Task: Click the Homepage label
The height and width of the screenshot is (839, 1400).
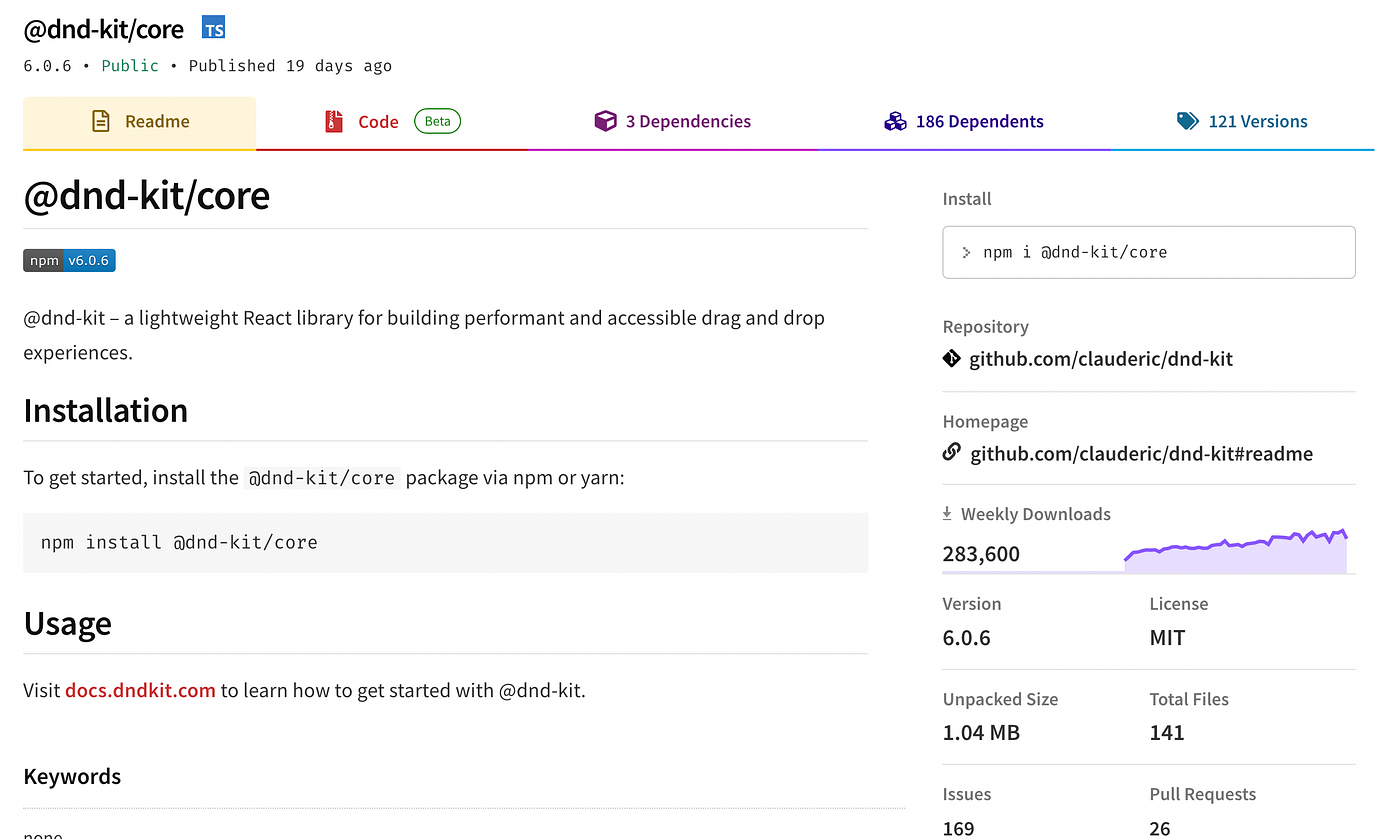Action: tap(985, 422)
